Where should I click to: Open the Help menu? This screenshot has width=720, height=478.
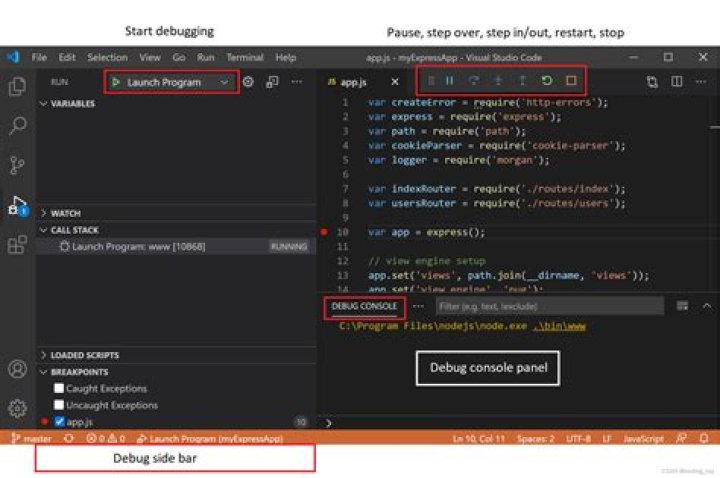point(286,57)
